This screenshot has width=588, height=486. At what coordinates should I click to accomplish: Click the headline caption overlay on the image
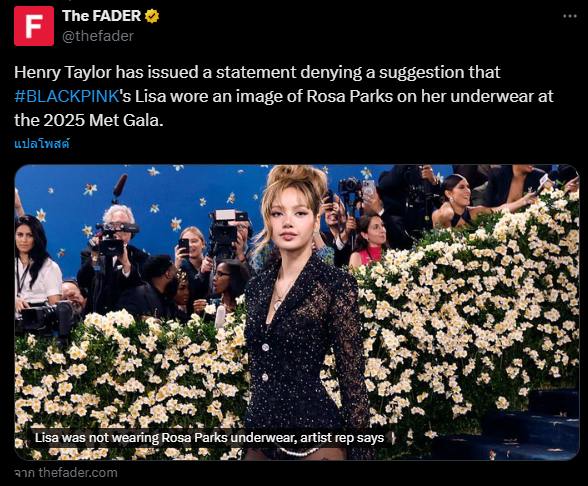pos(209,438)
